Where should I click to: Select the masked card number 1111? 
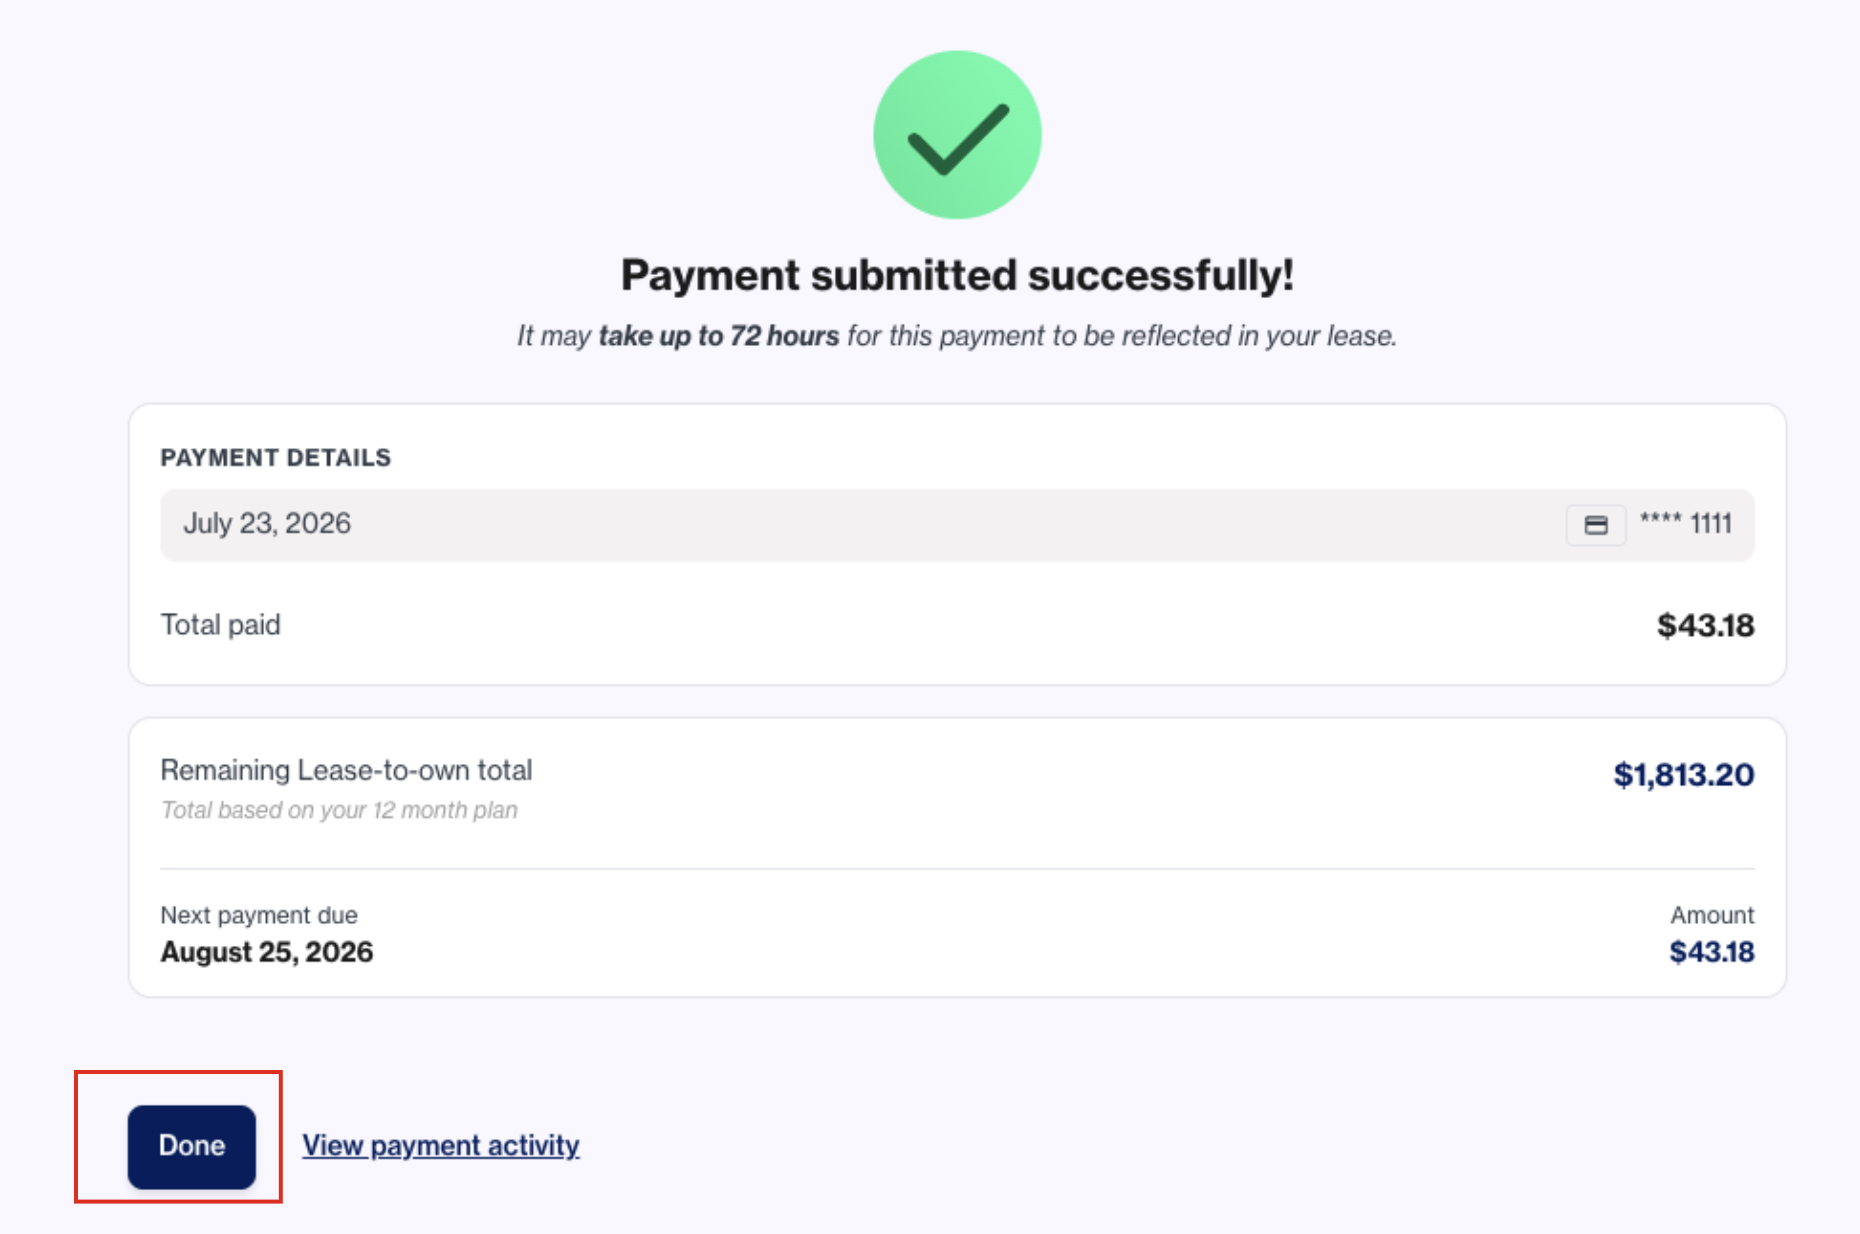[1686, 523]
